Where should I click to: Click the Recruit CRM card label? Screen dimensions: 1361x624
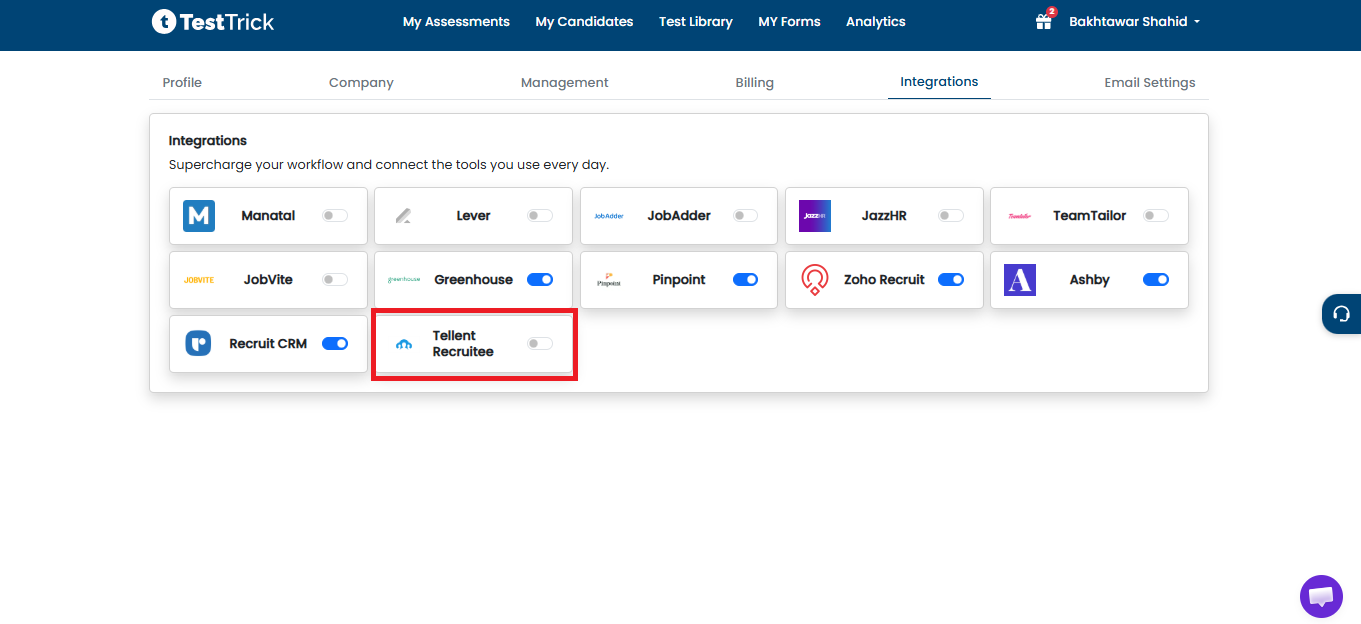[x=268, y=344]
